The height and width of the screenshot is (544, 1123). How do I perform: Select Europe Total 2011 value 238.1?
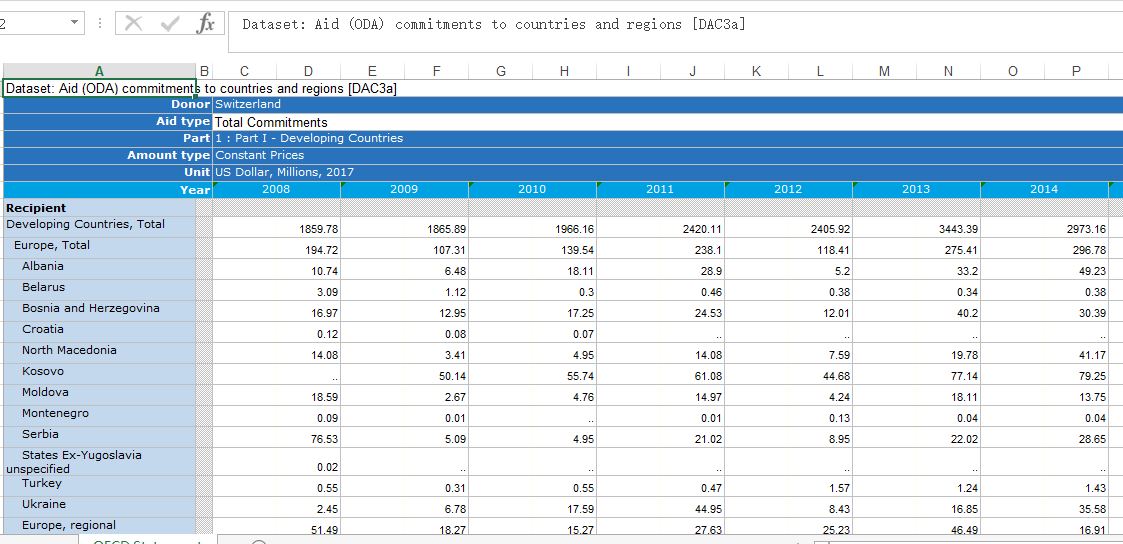(660, 250)
